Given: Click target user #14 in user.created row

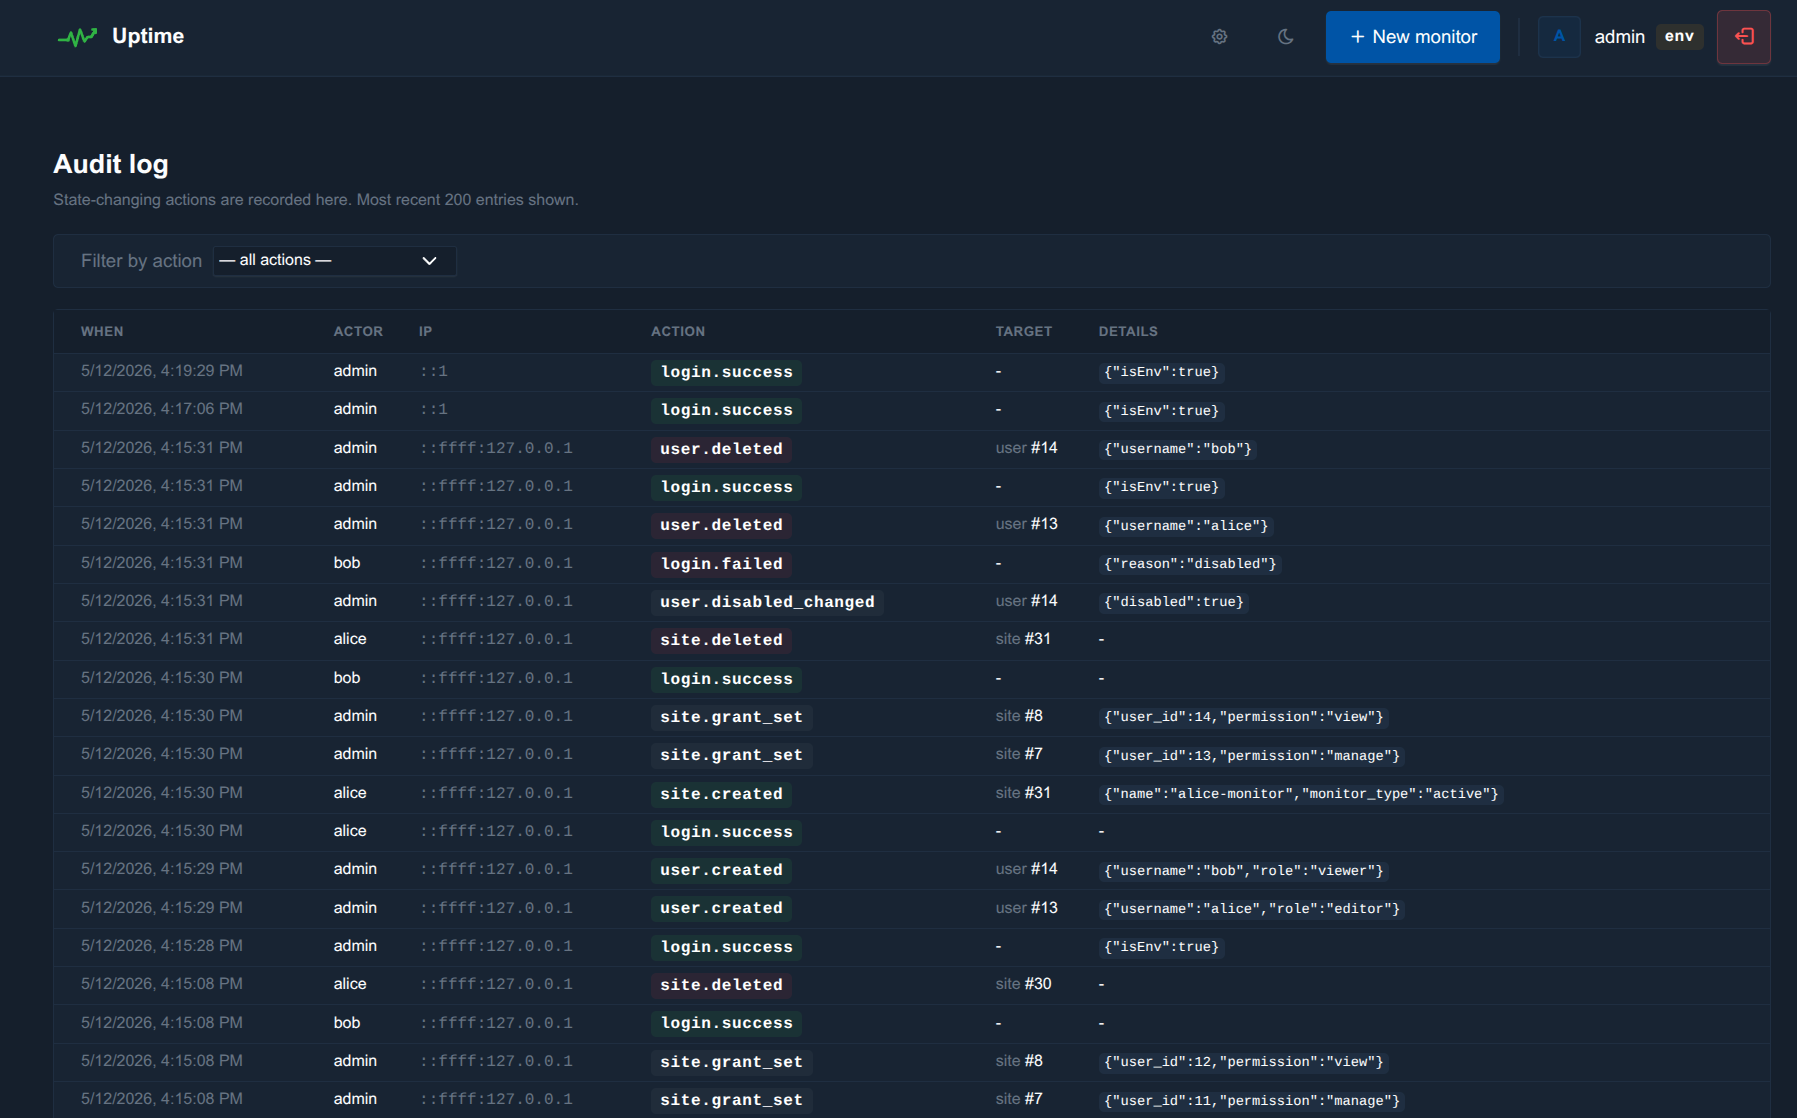Looking at the screenshot, I should tap(1026, 869).
